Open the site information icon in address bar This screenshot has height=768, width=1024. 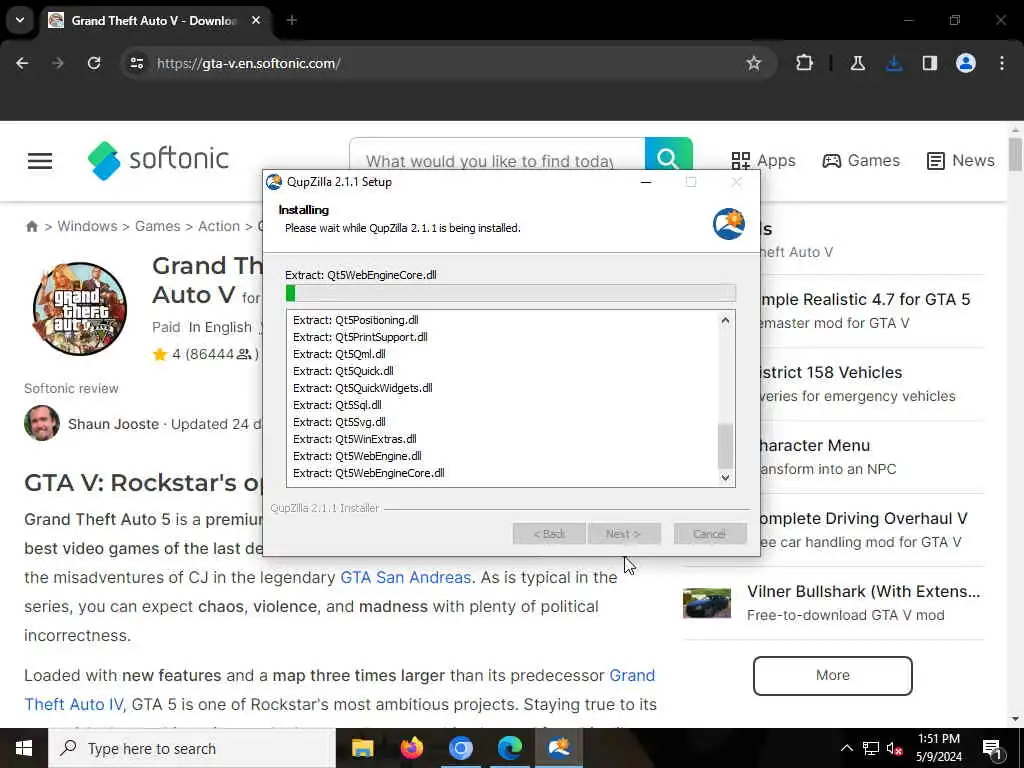pyautogui.click(x=136, y=63)
